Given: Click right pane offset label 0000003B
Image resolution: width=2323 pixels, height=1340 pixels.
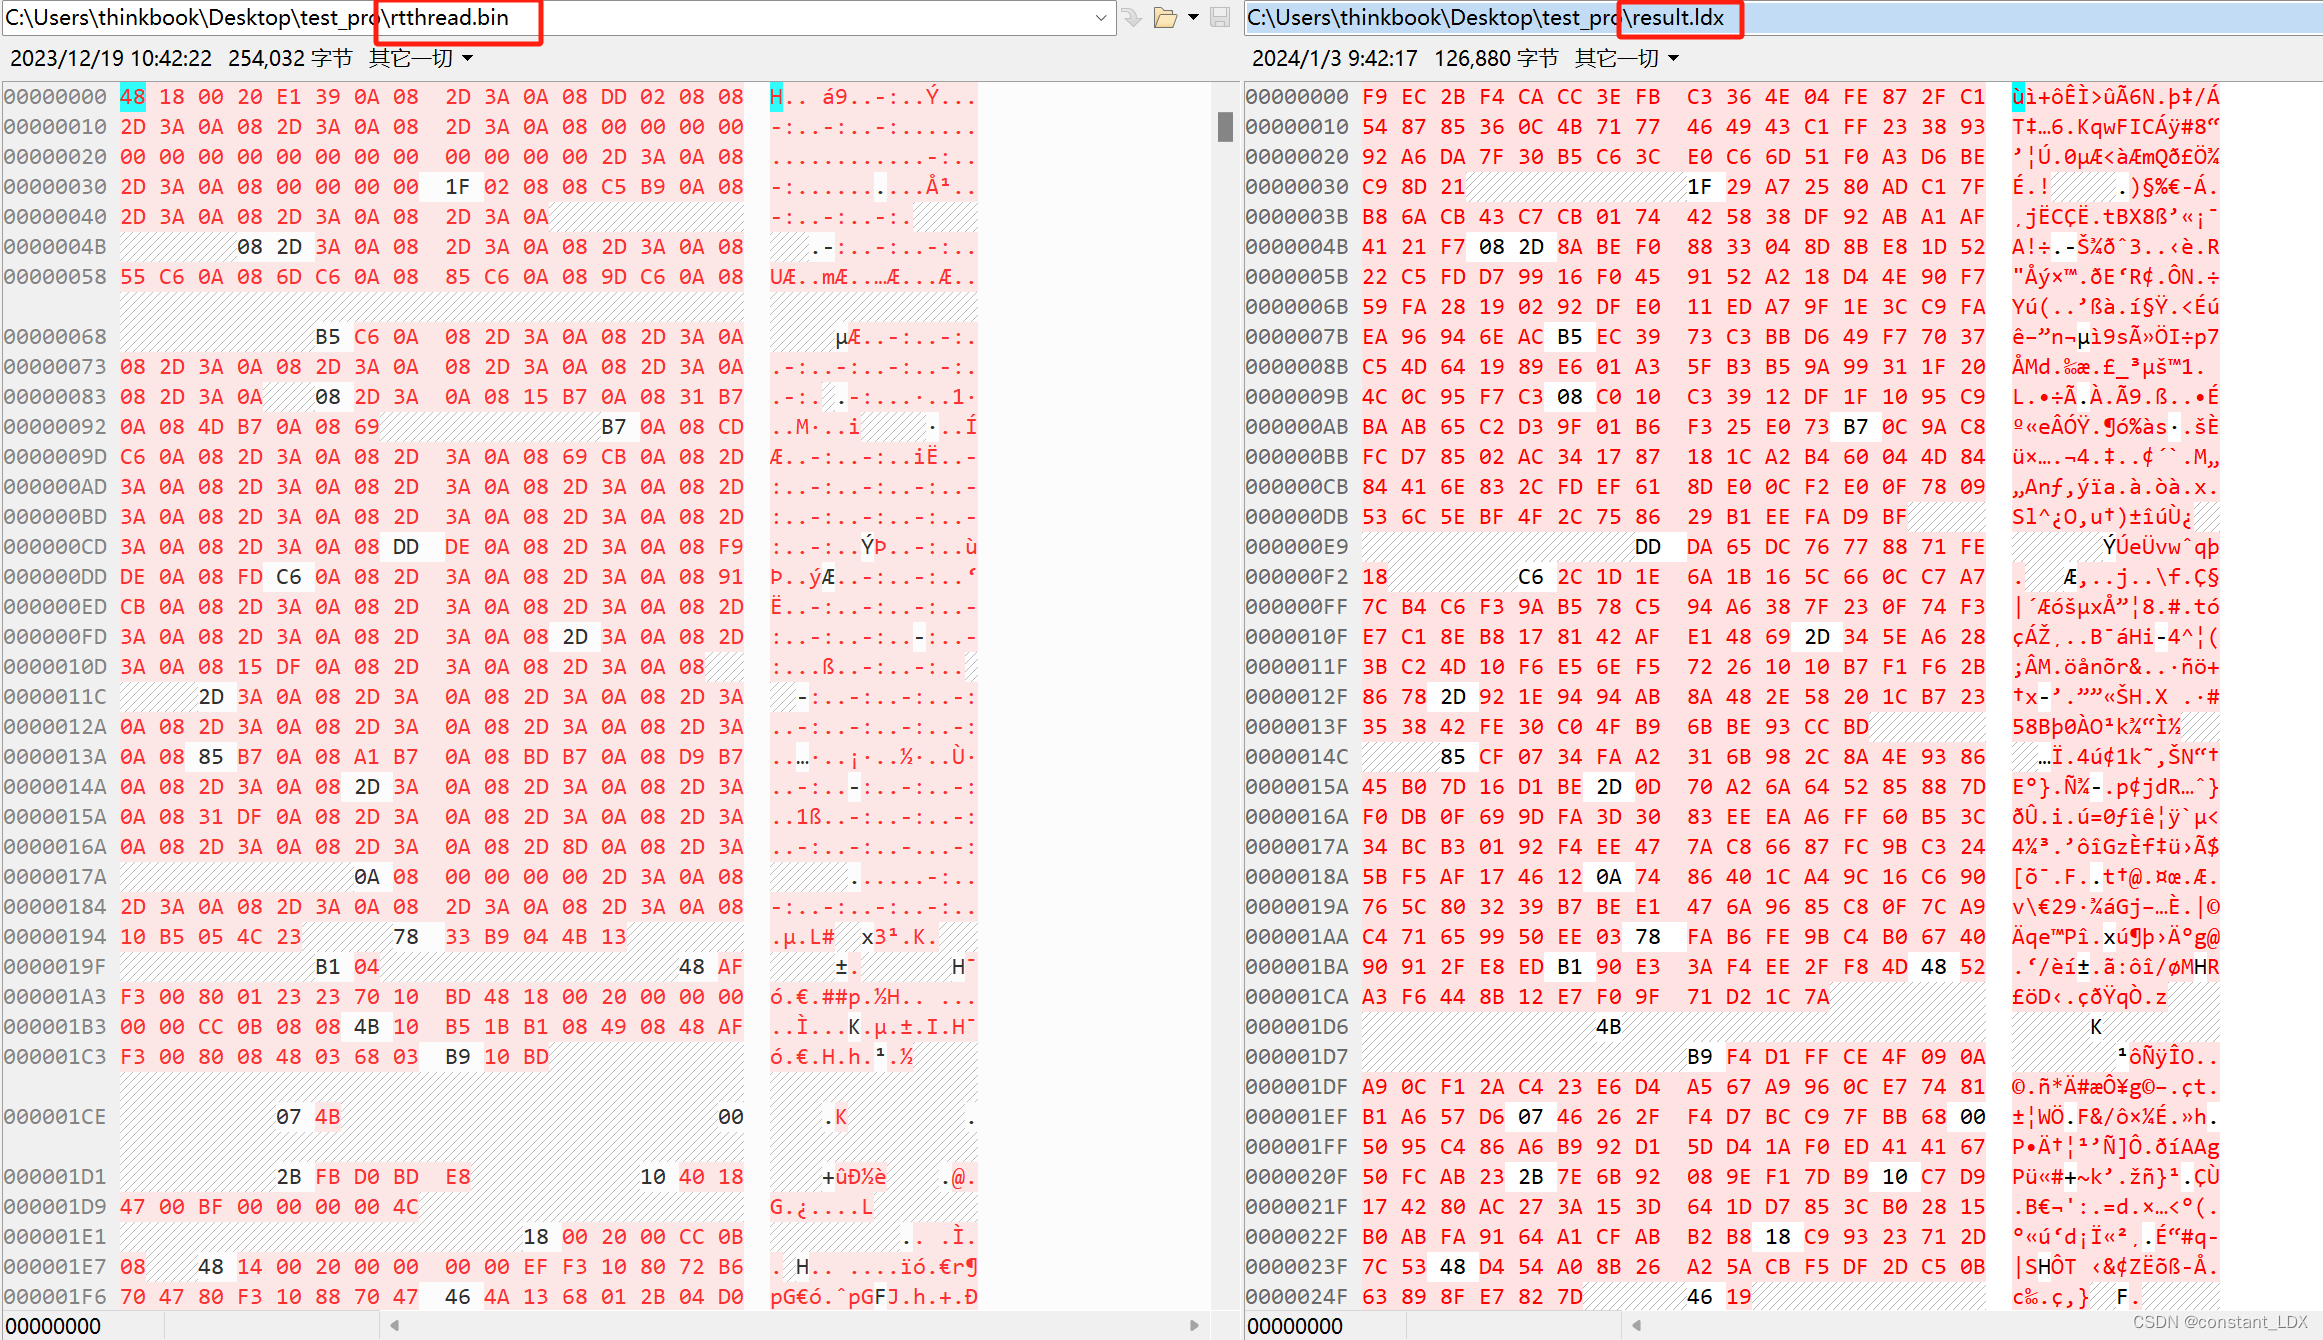Looking at the screenshot, I should (1297, 217).
